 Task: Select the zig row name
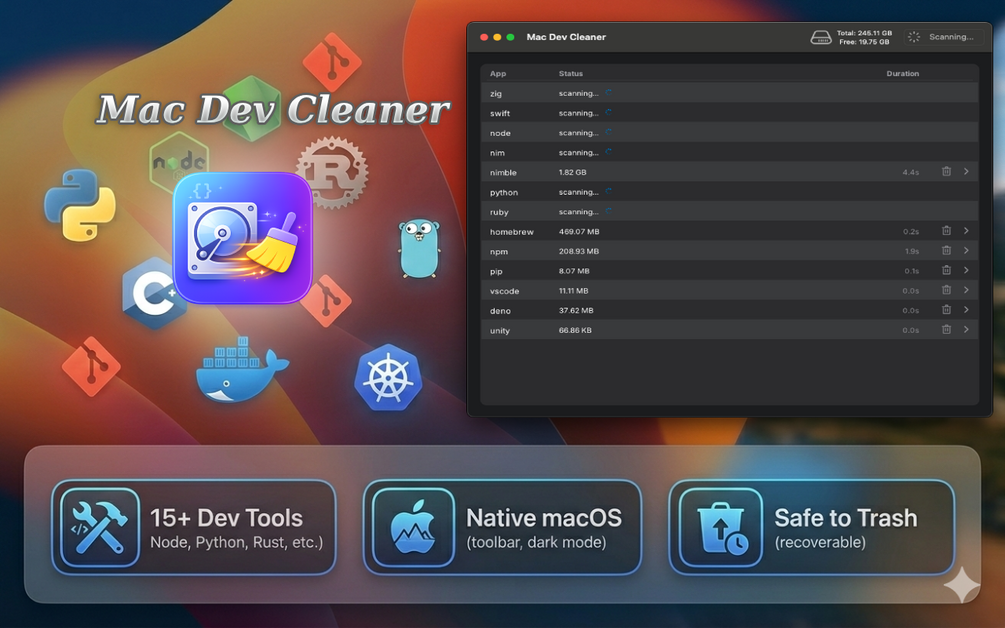click(x=496, y=94)
